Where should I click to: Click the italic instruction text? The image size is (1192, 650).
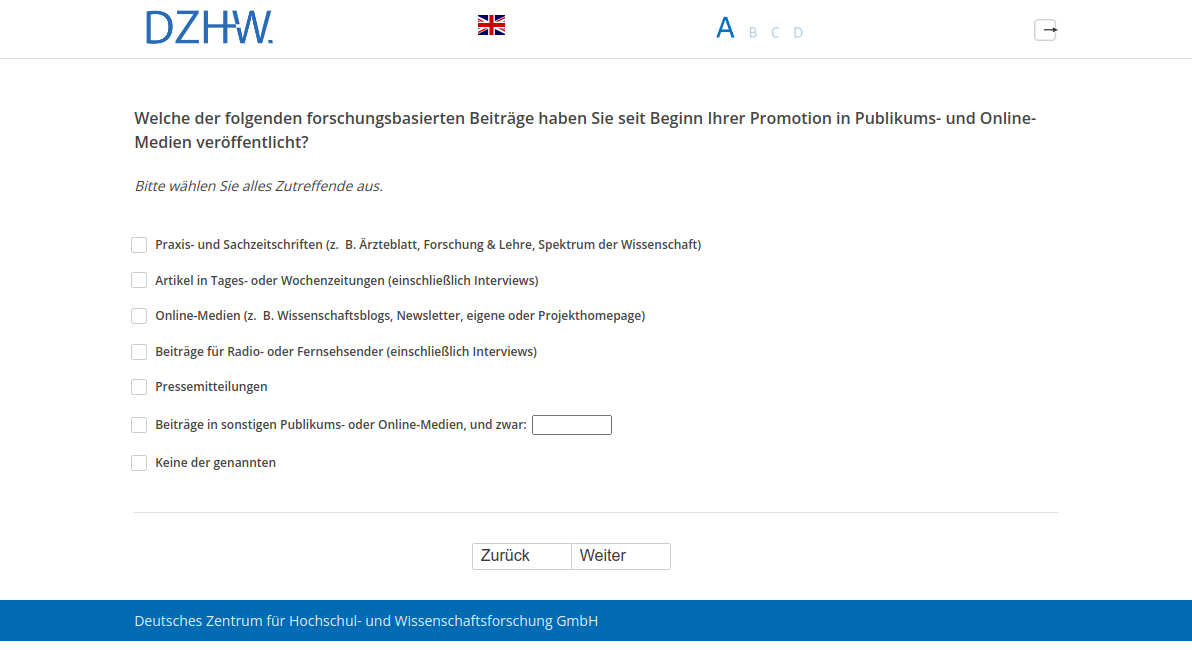click(258, 186)
